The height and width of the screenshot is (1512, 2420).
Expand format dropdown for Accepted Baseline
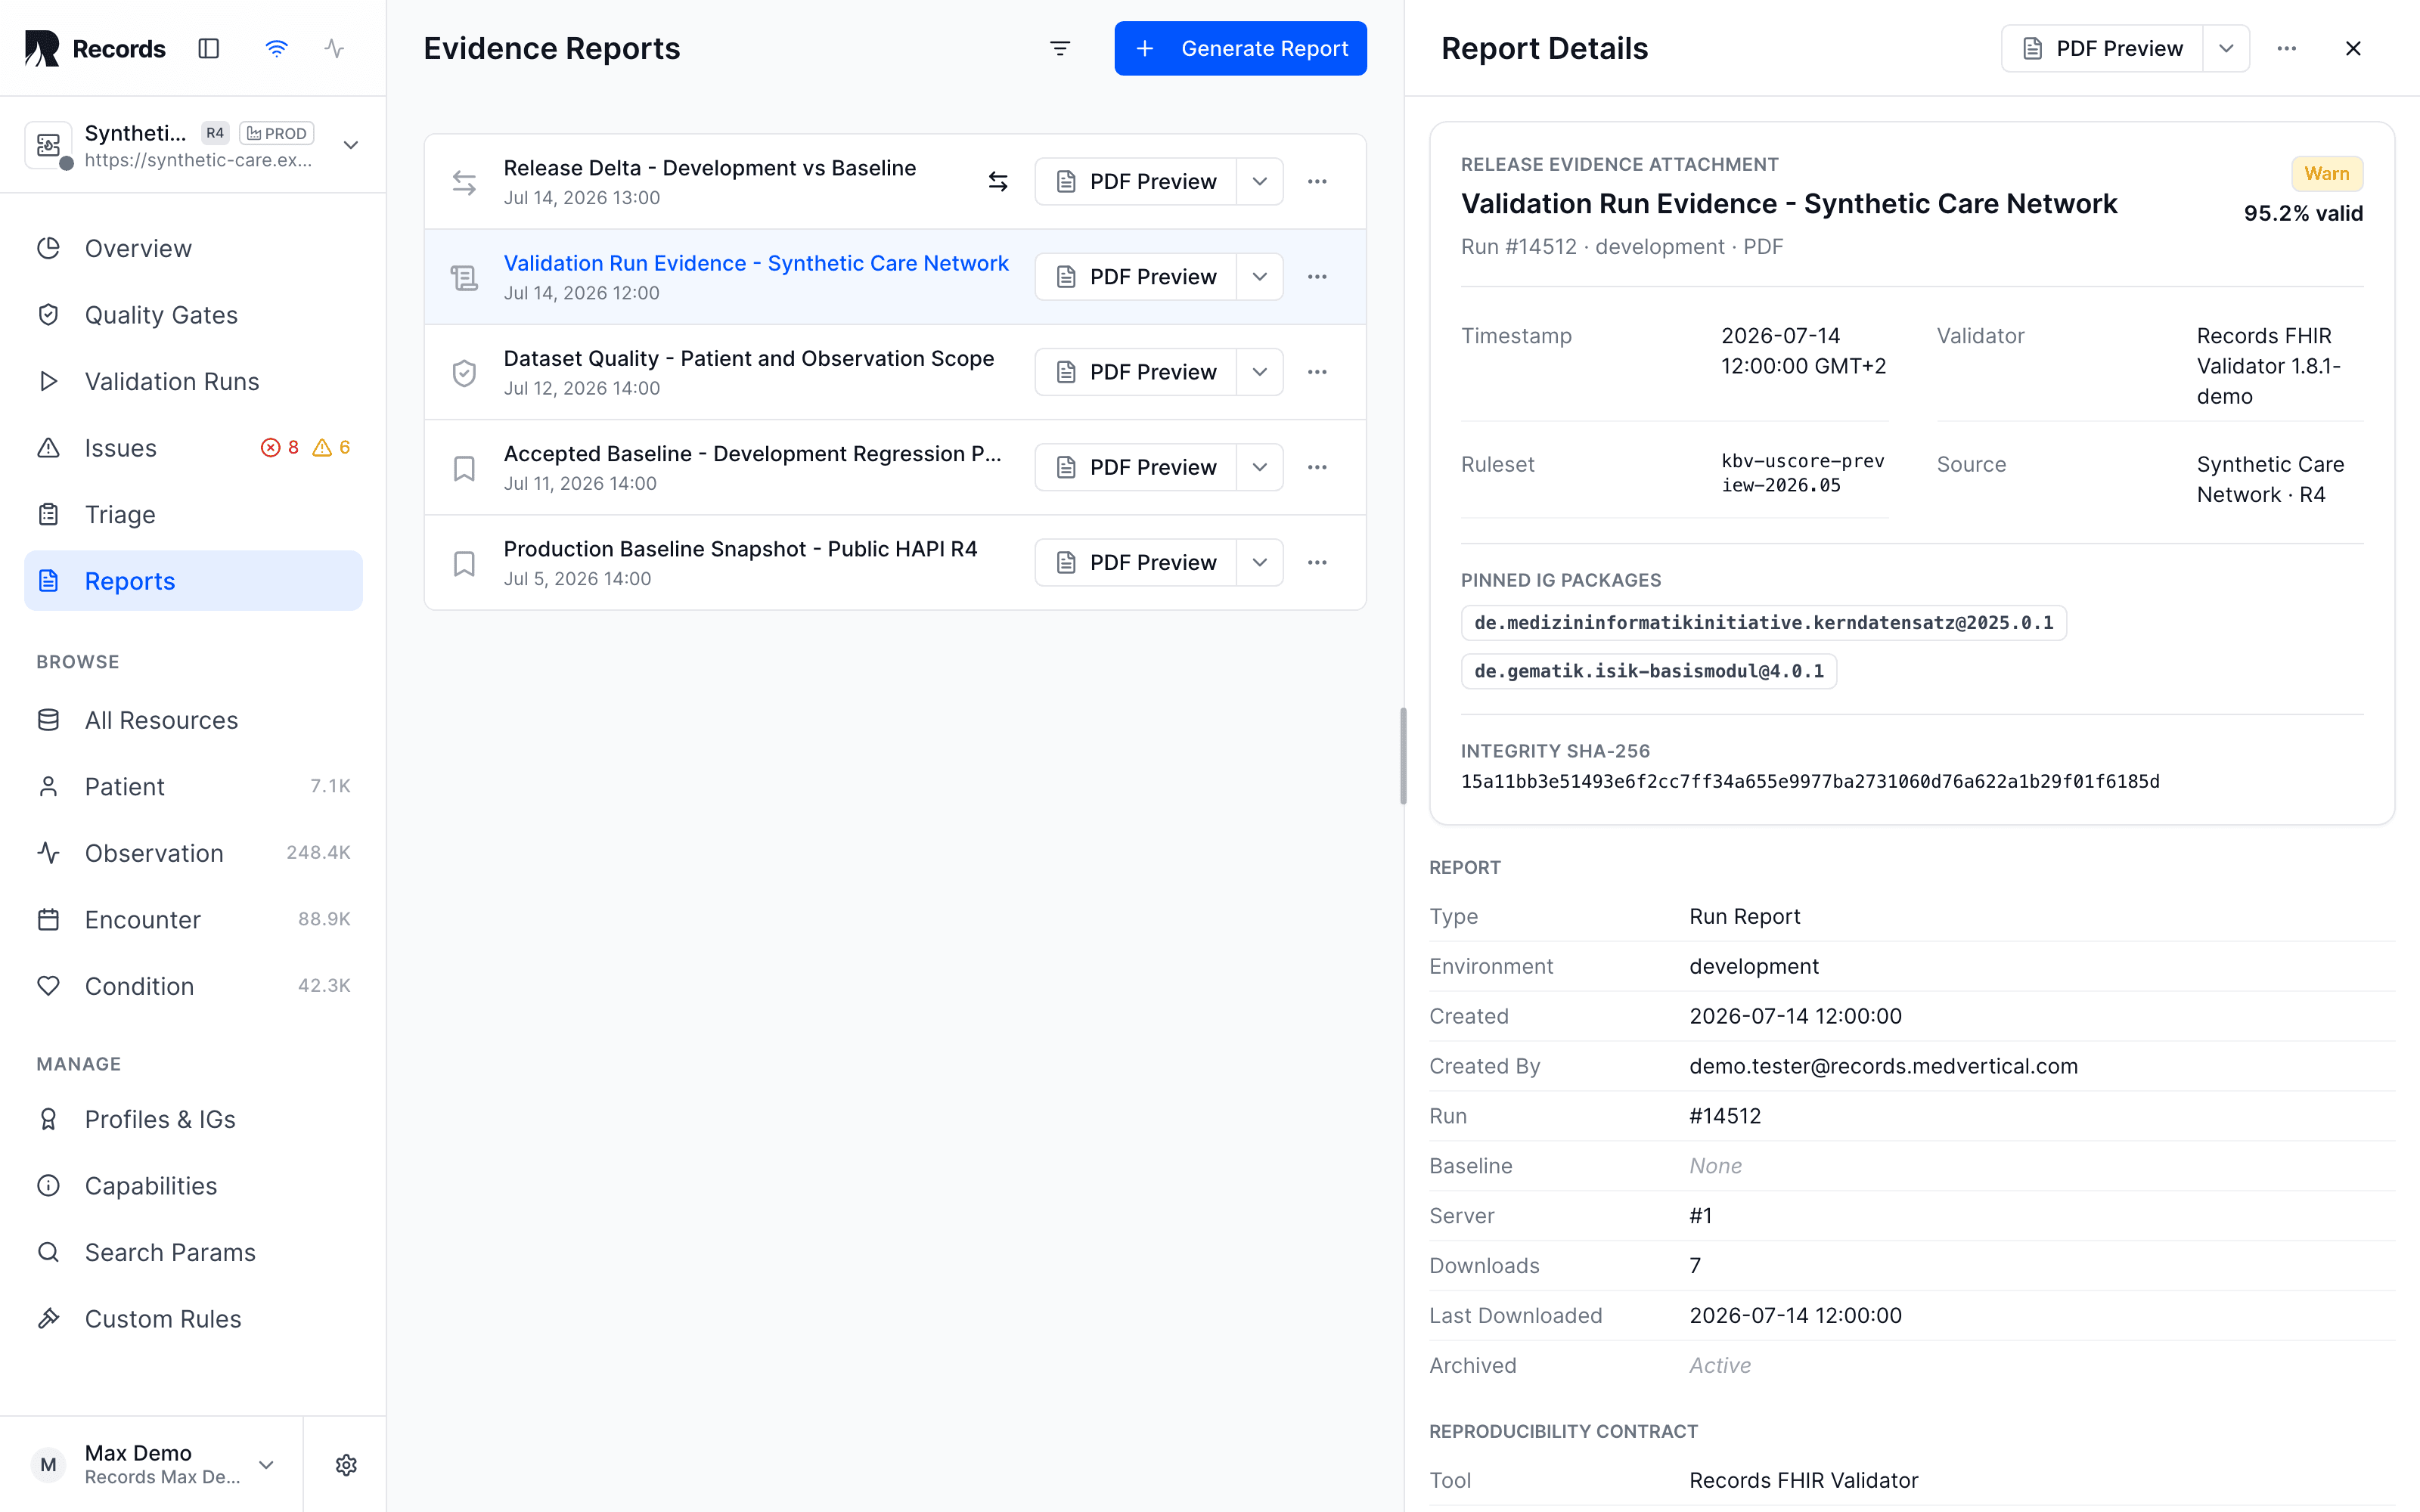1260,467
